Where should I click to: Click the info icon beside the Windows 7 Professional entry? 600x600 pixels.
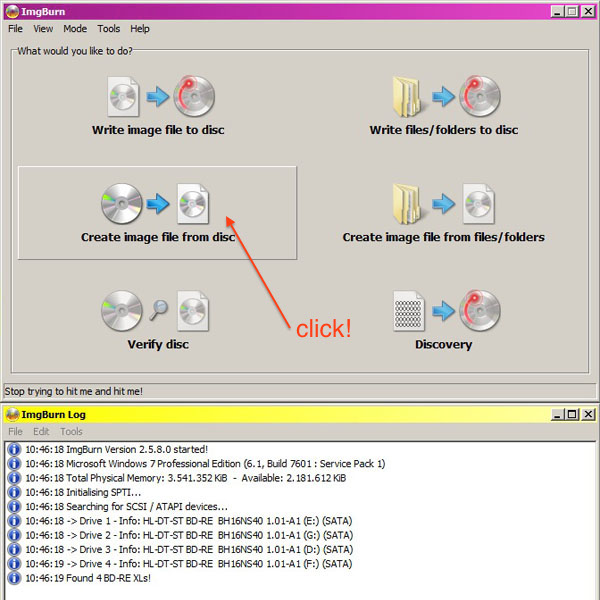click(x=14, y=463)
